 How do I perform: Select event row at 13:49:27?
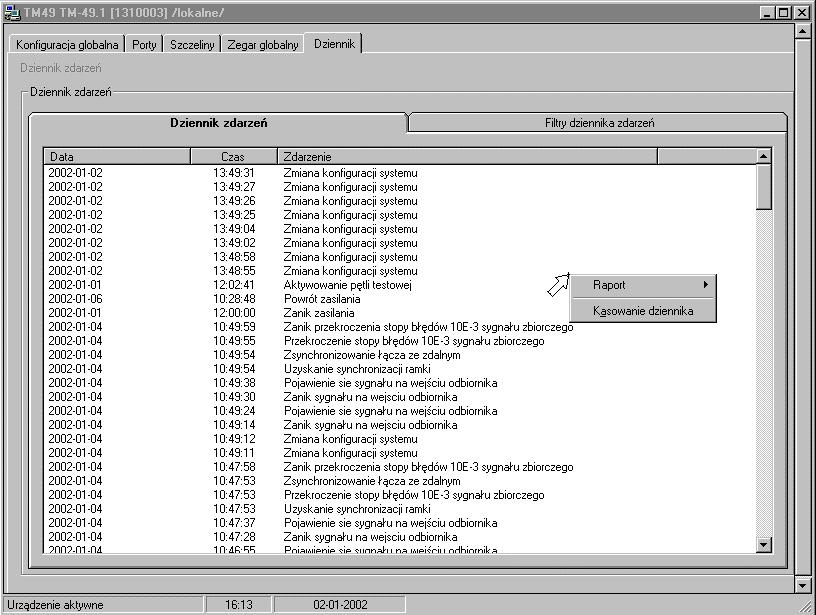pos(400,187)
